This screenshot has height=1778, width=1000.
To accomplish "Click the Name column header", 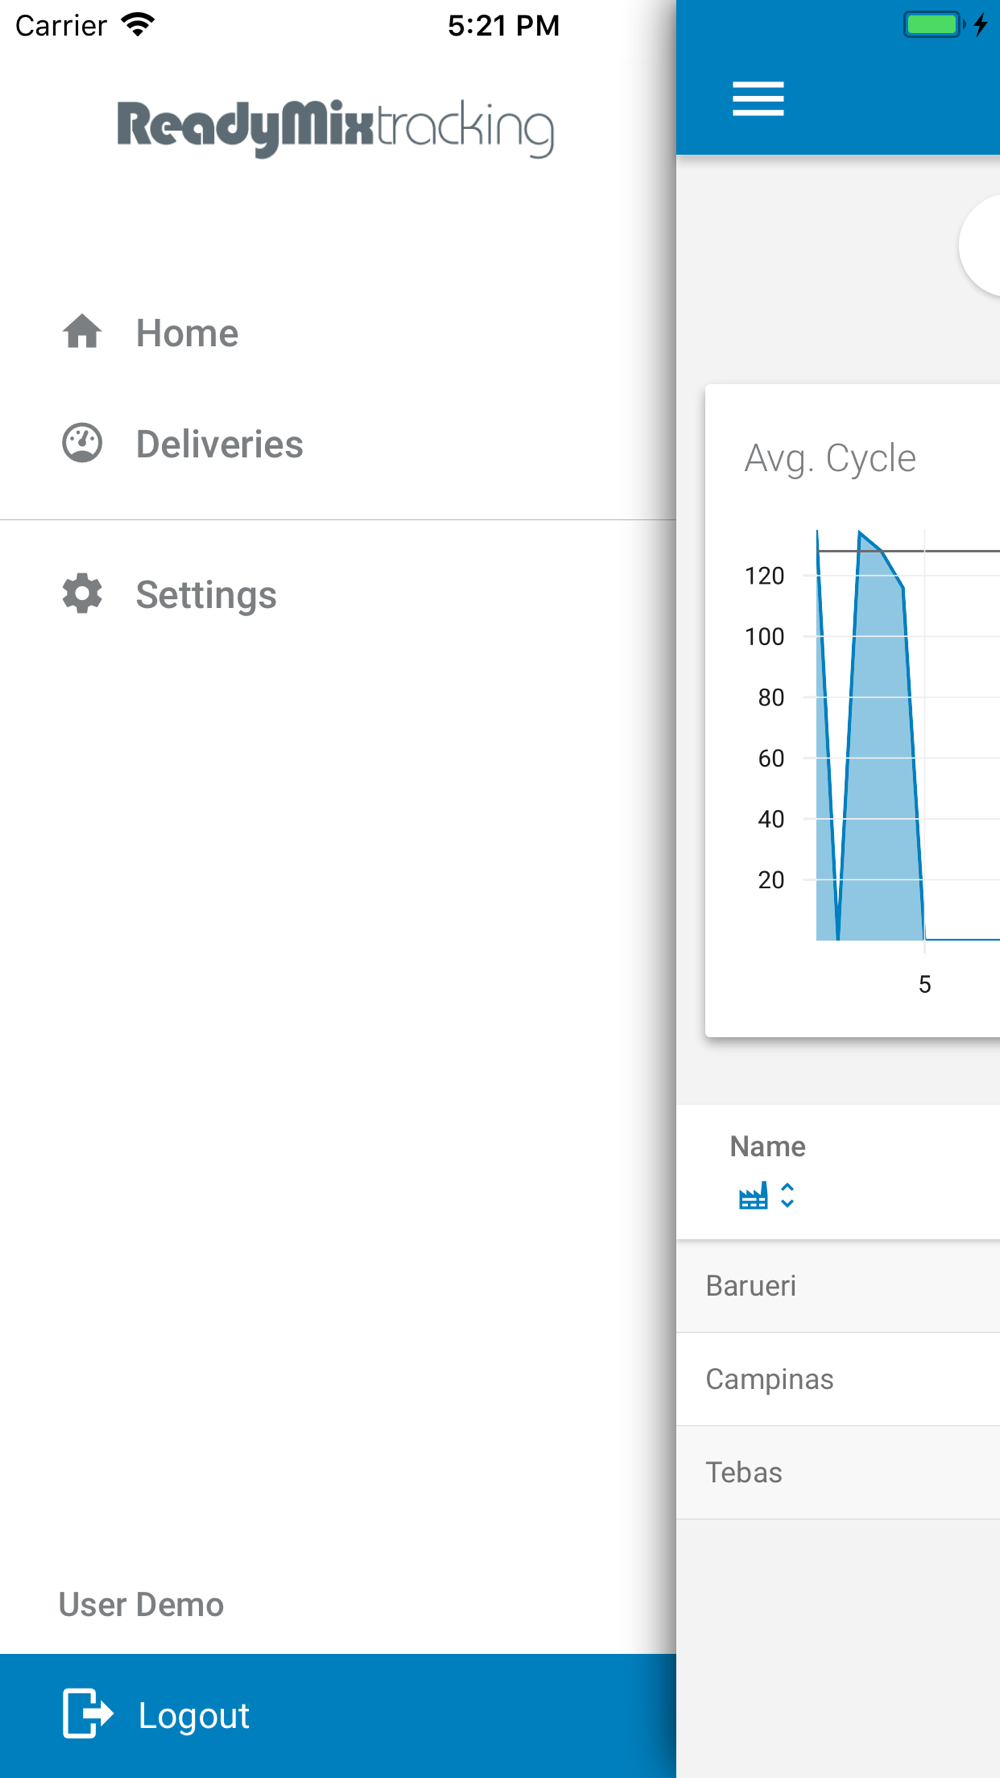I will point(767,1147).
